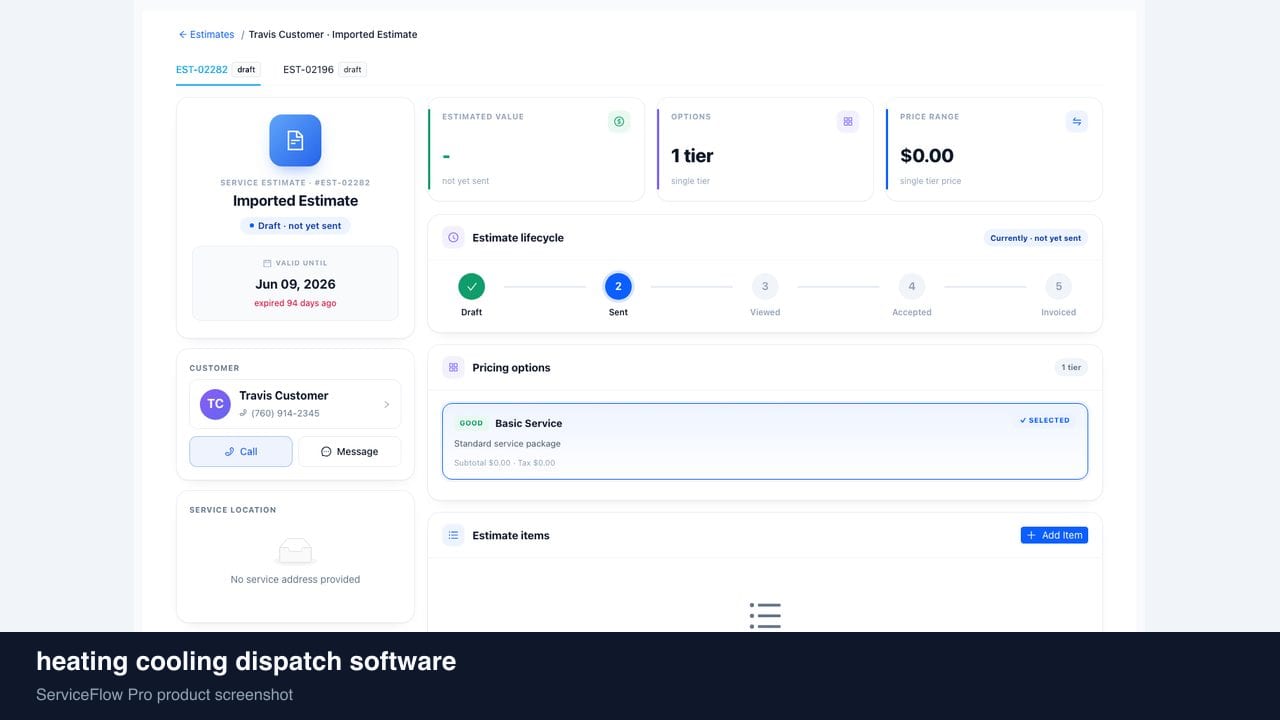The height and width of the screenshot is (720, 1280).
Task: Click the Viewed step number 3
Action: (765, 287)
